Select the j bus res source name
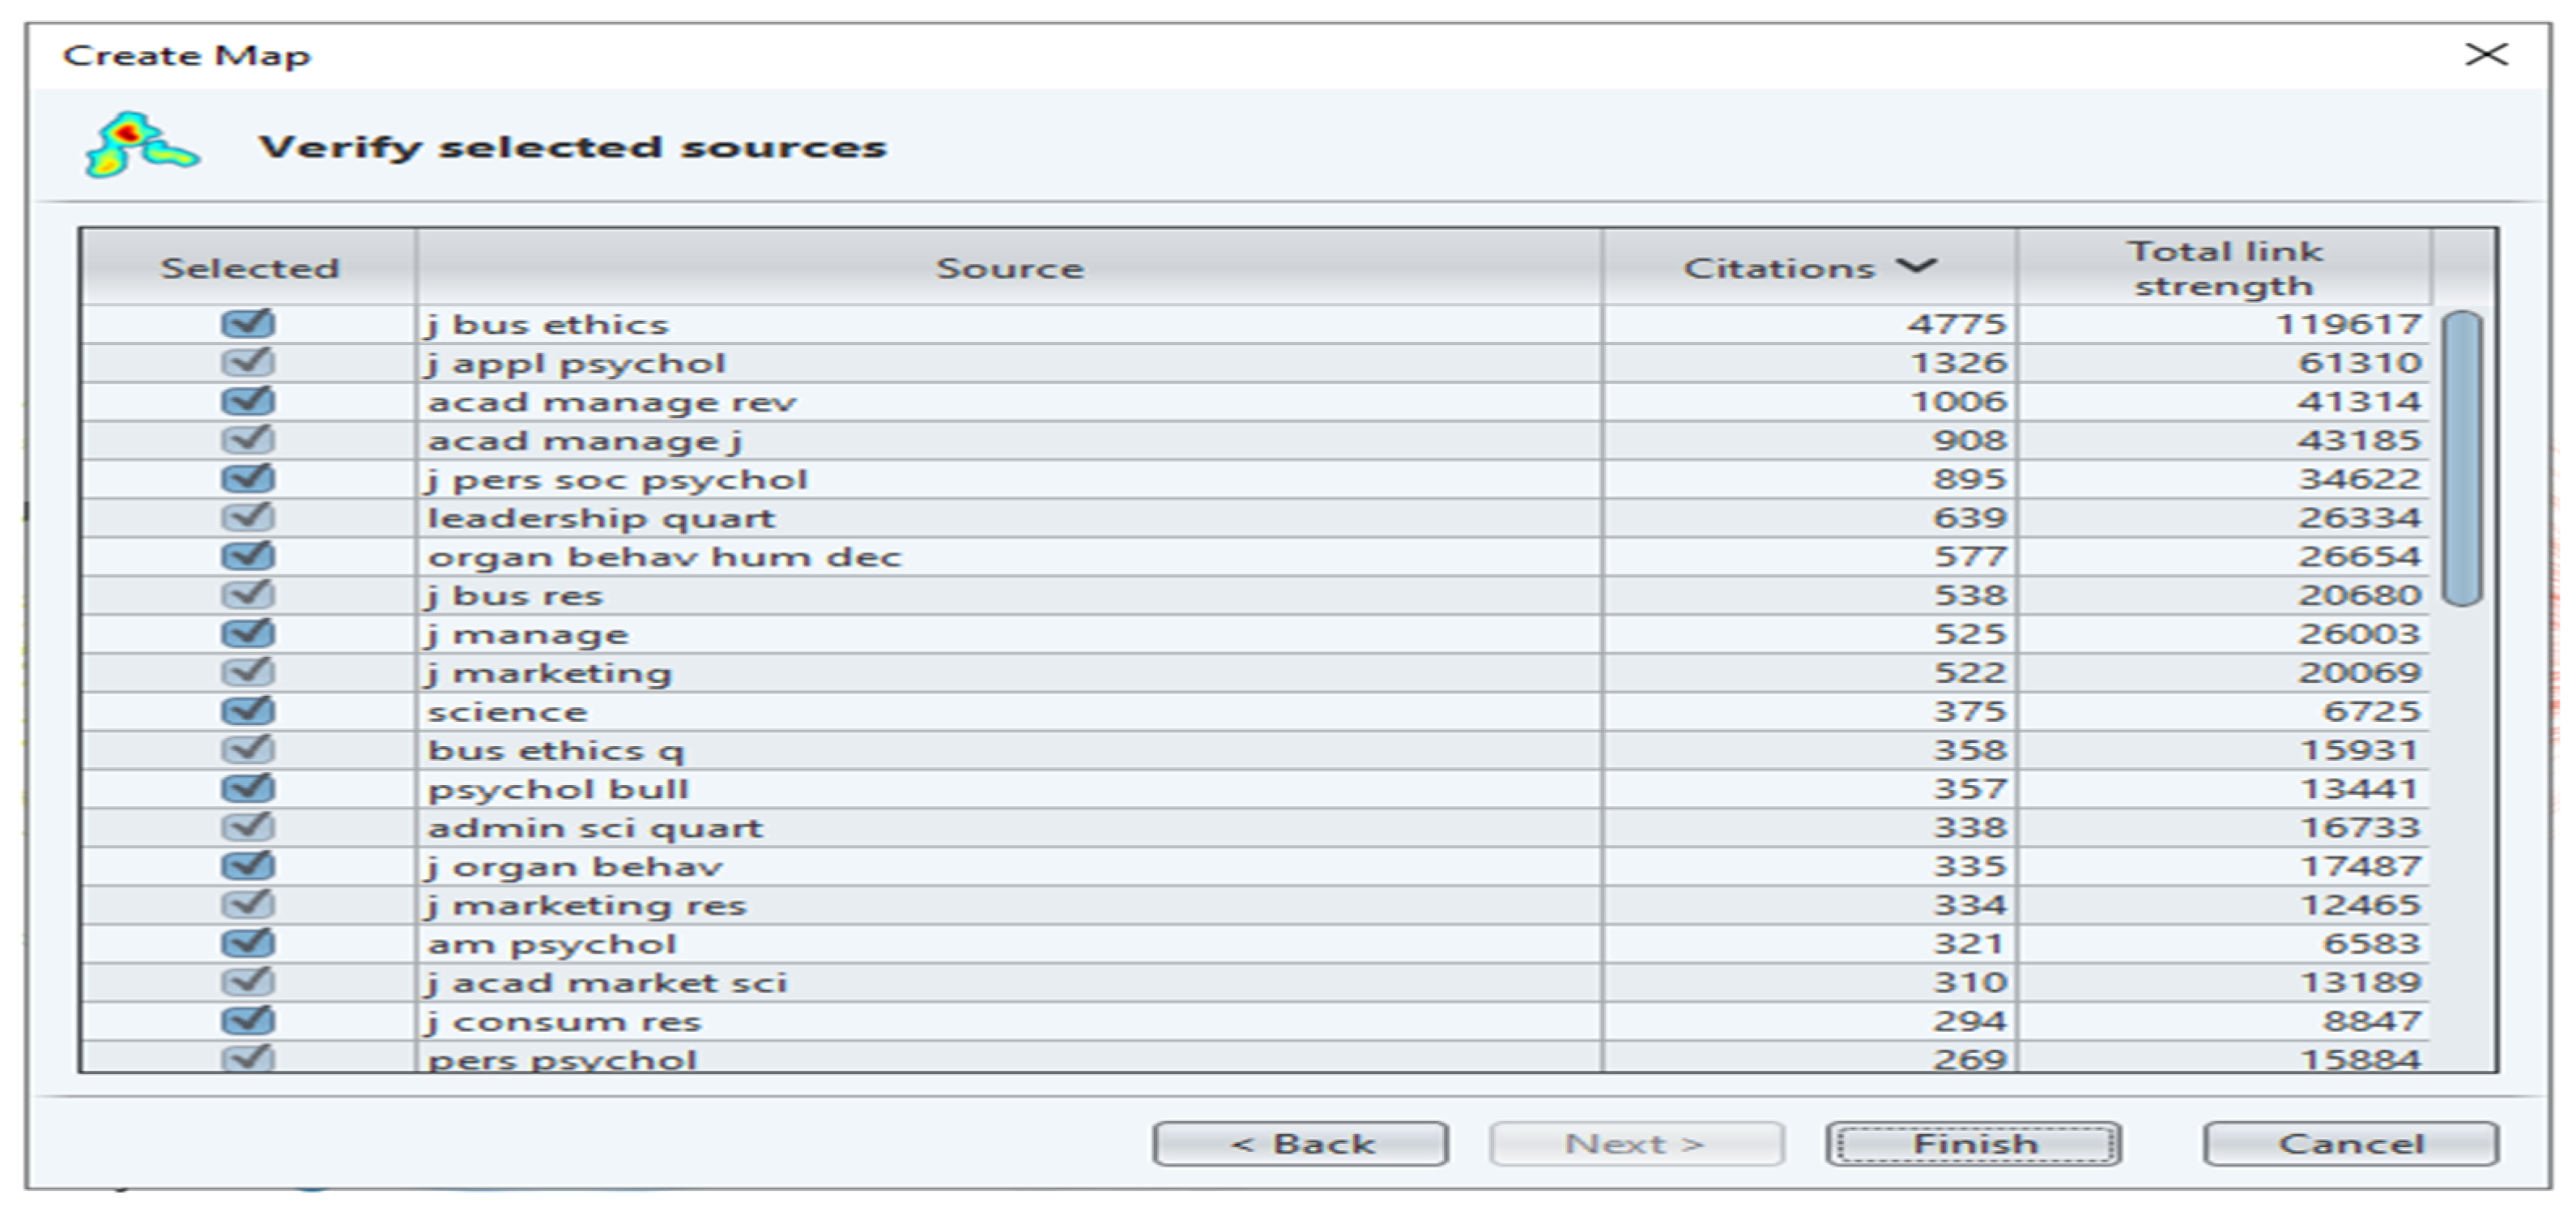 (x=515, y=596)
